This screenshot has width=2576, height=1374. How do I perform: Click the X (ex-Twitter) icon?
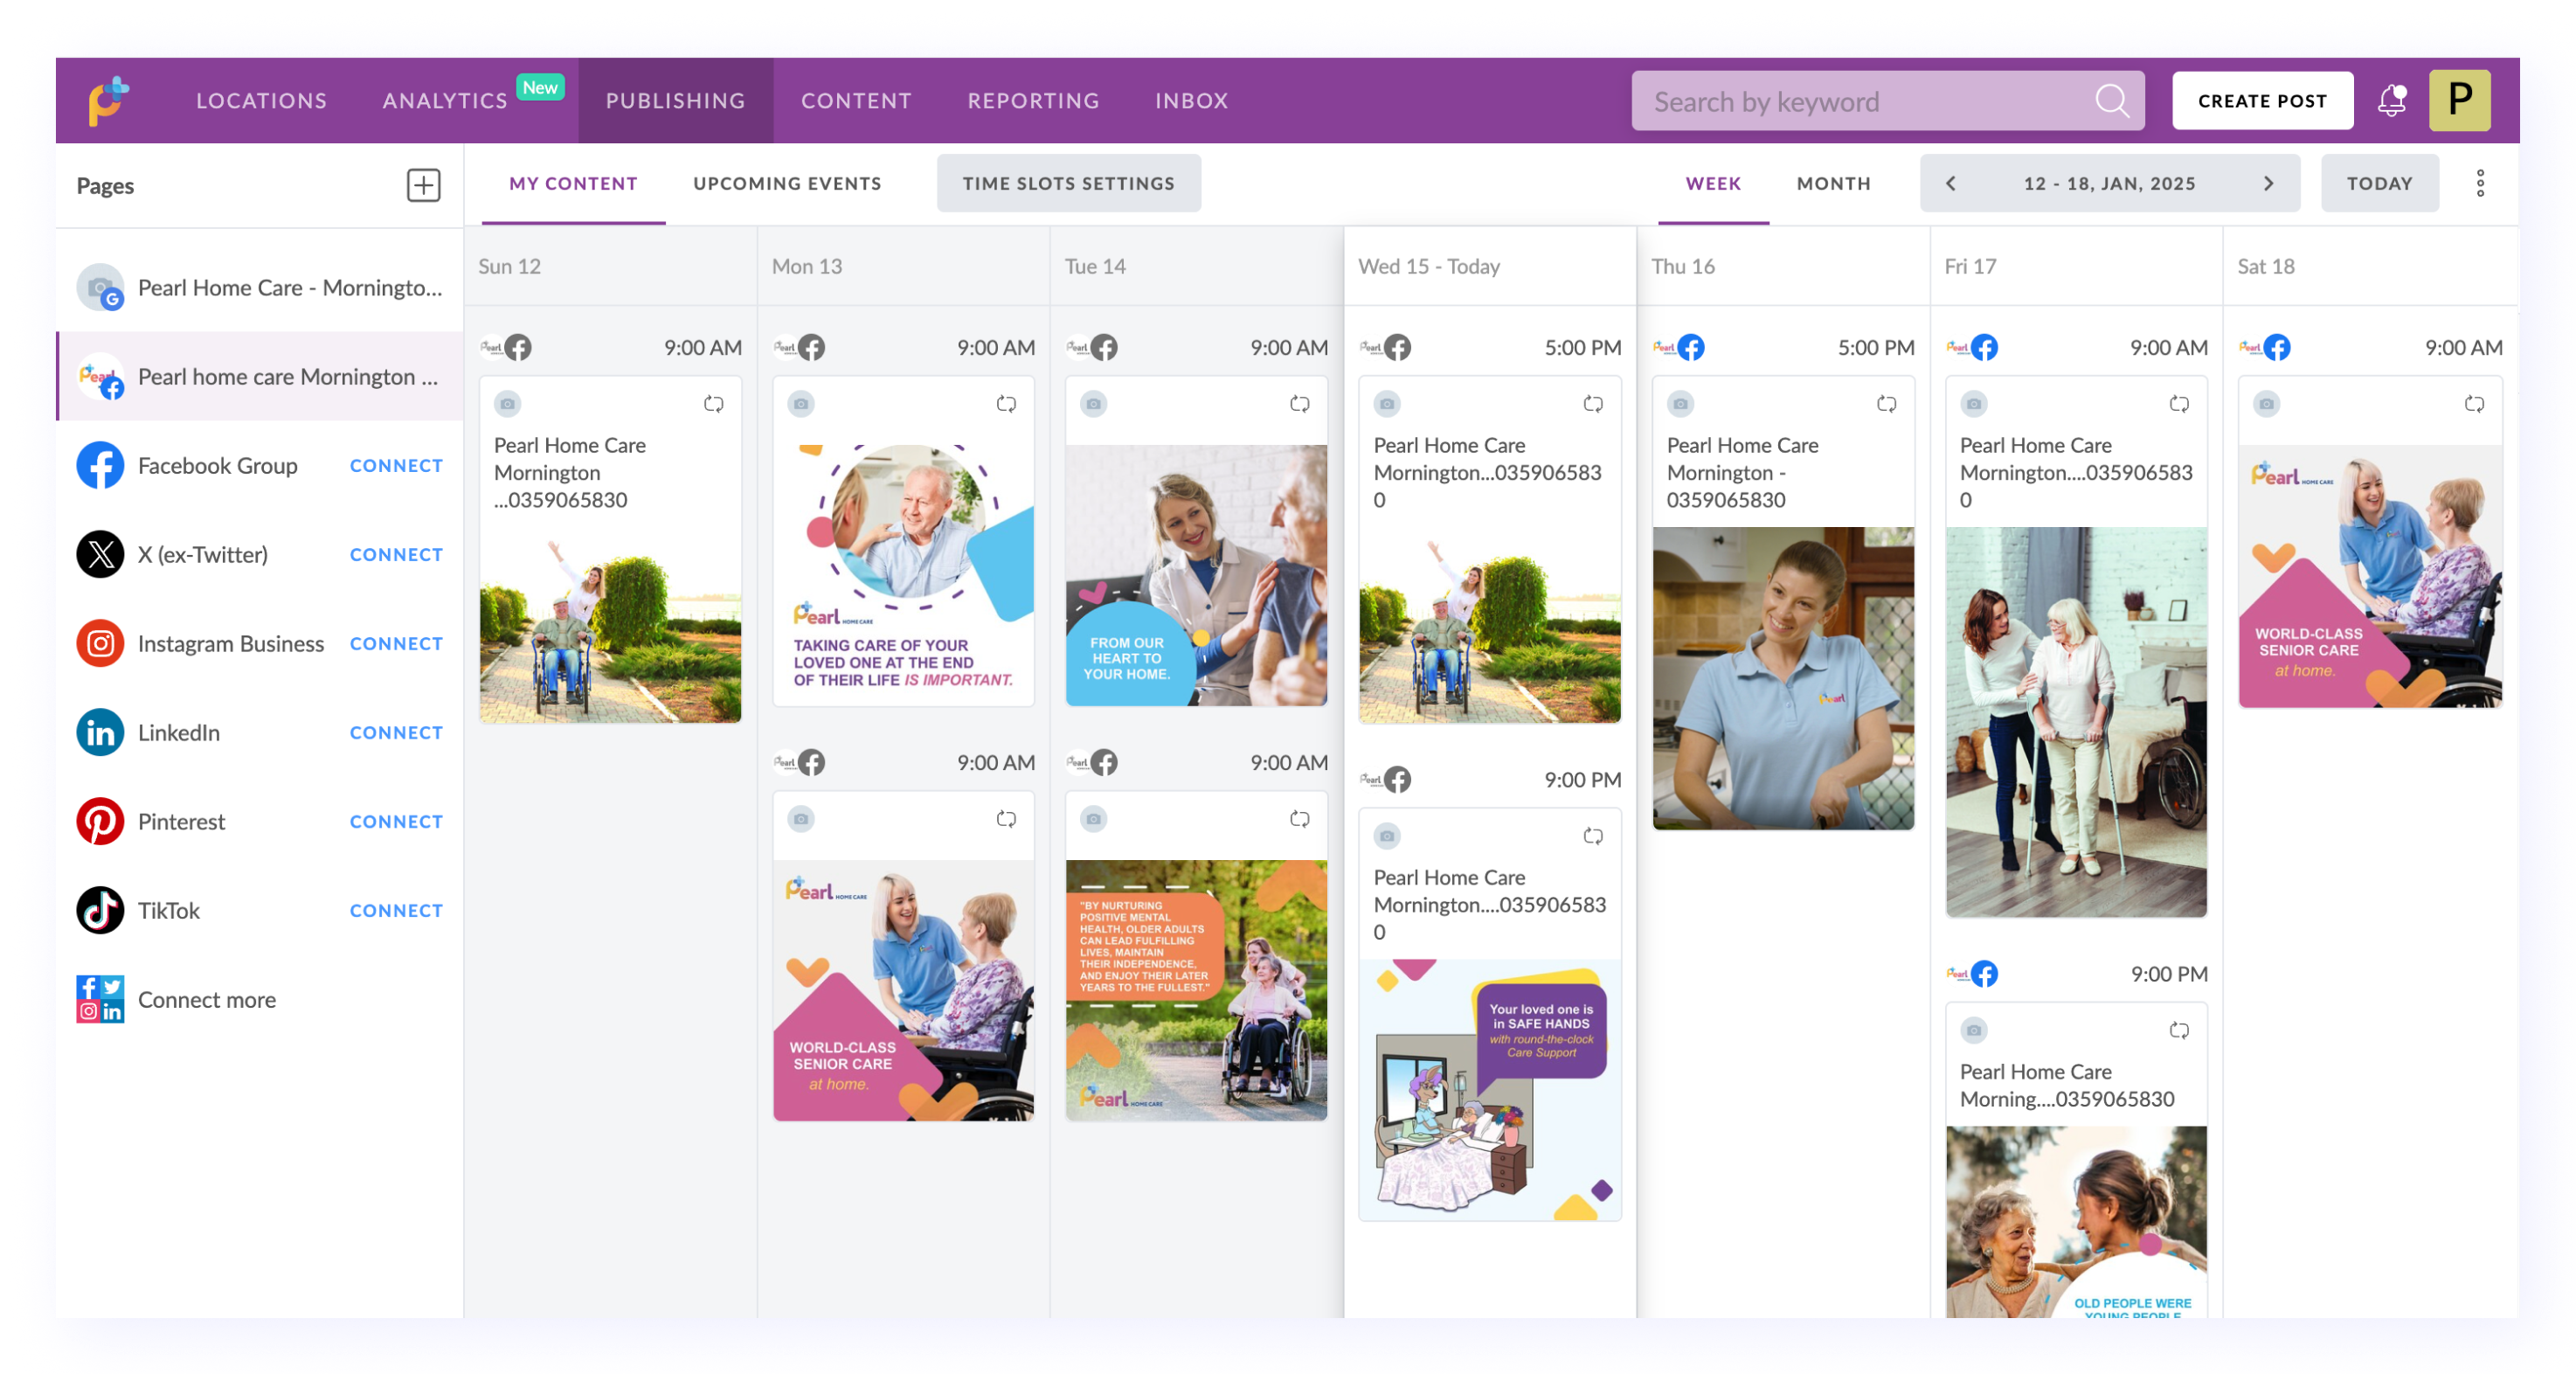[100, 554]
